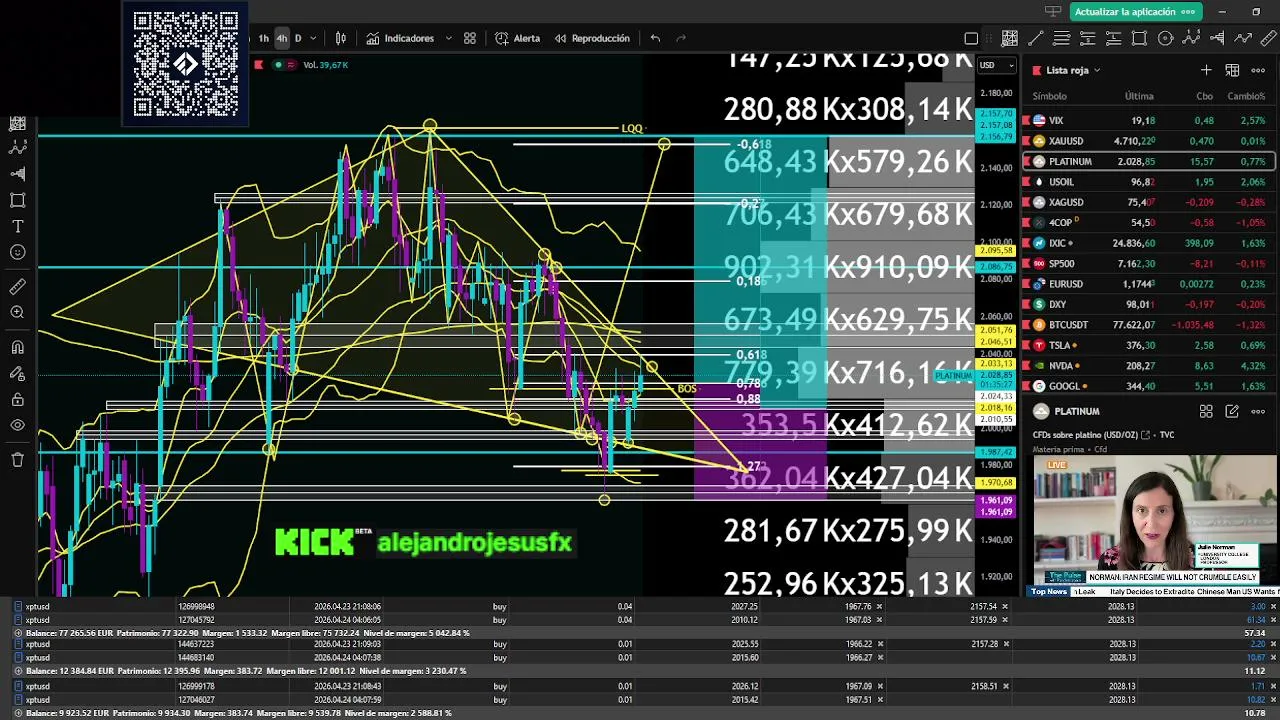Choose the rectangle shape tool in left sidebar

tap(17, 200)
